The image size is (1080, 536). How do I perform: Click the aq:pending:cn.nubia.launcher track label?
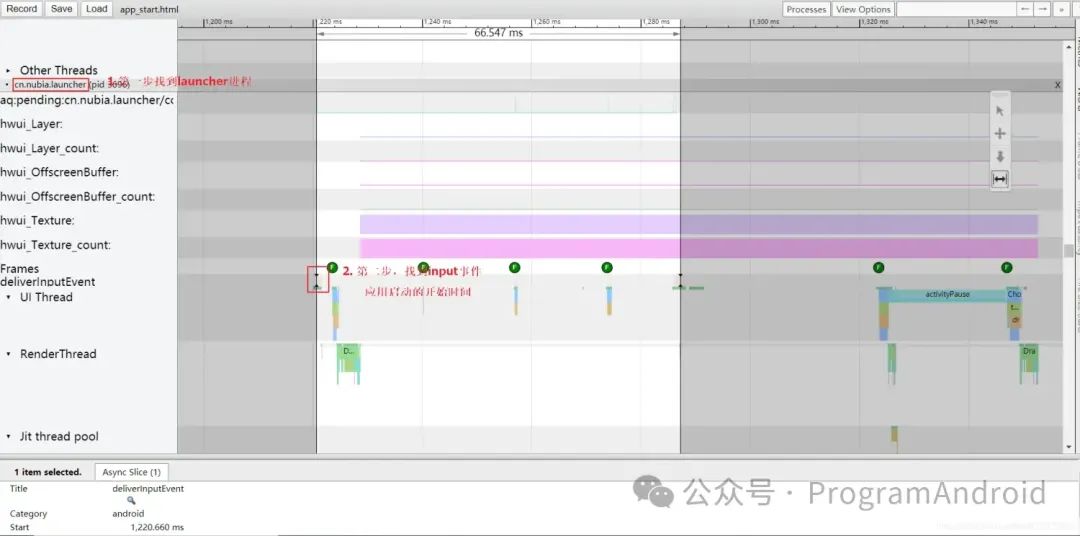[87, 101]
